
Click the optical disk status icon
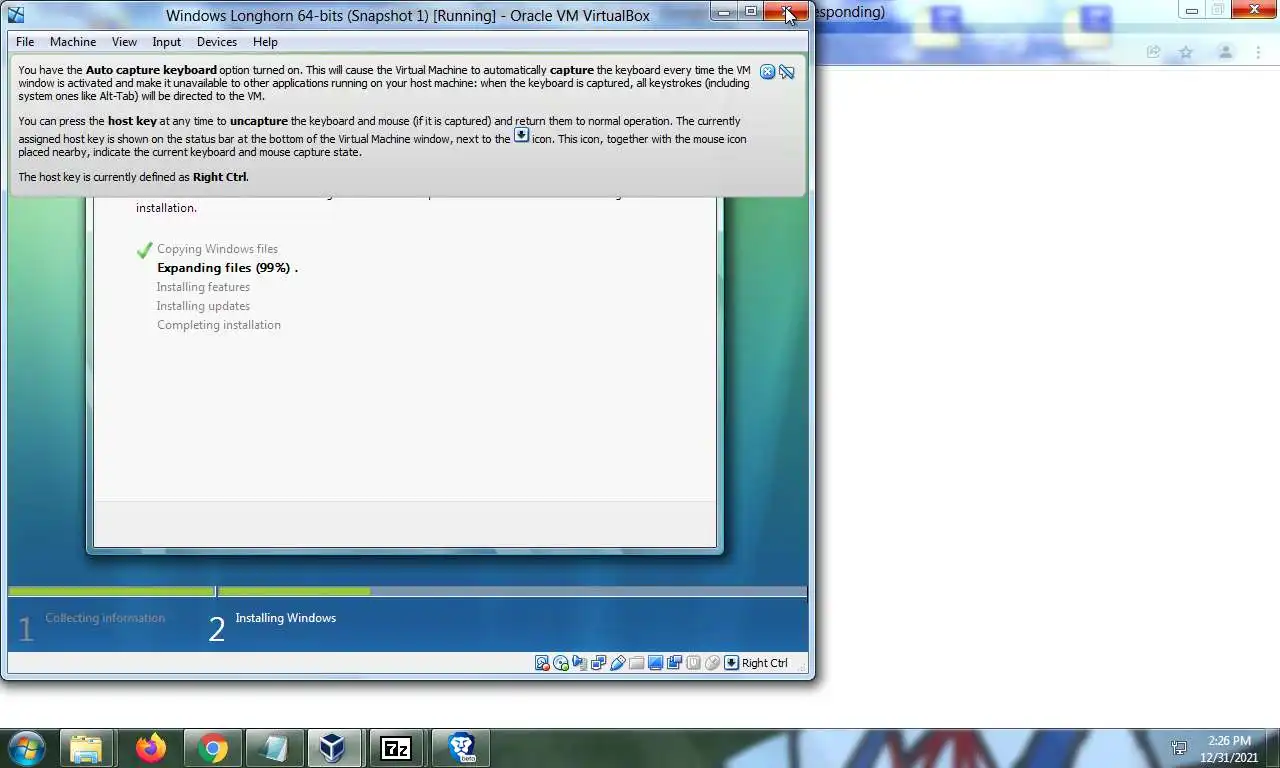(x=561, y=663)
